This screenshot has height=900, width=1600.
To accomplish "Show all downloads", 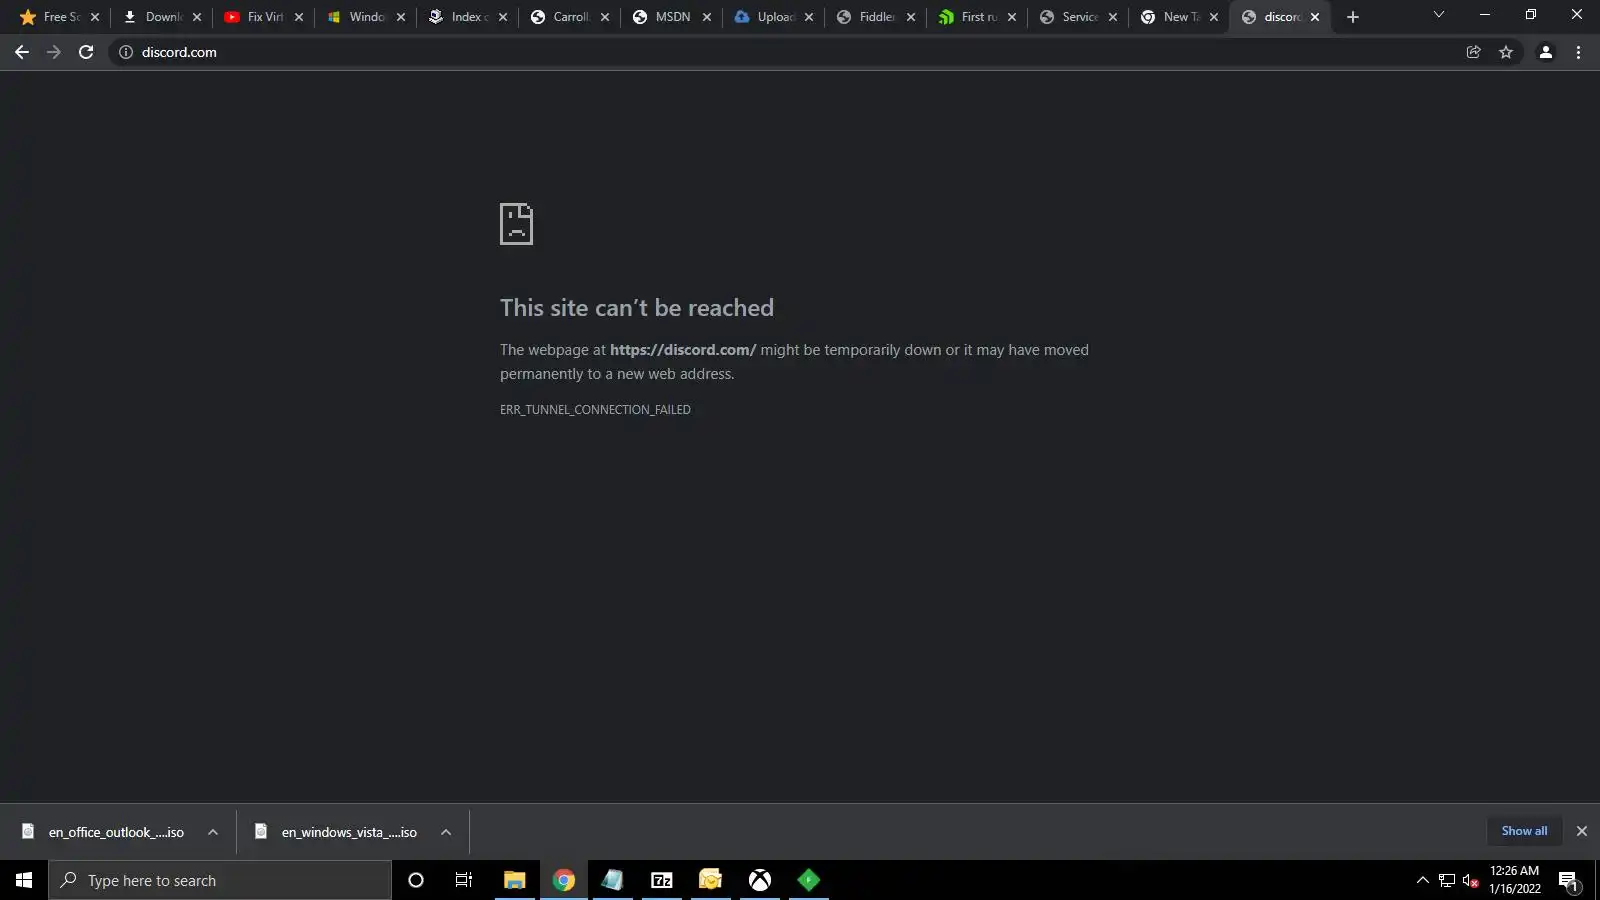I will pos(1524,831).
